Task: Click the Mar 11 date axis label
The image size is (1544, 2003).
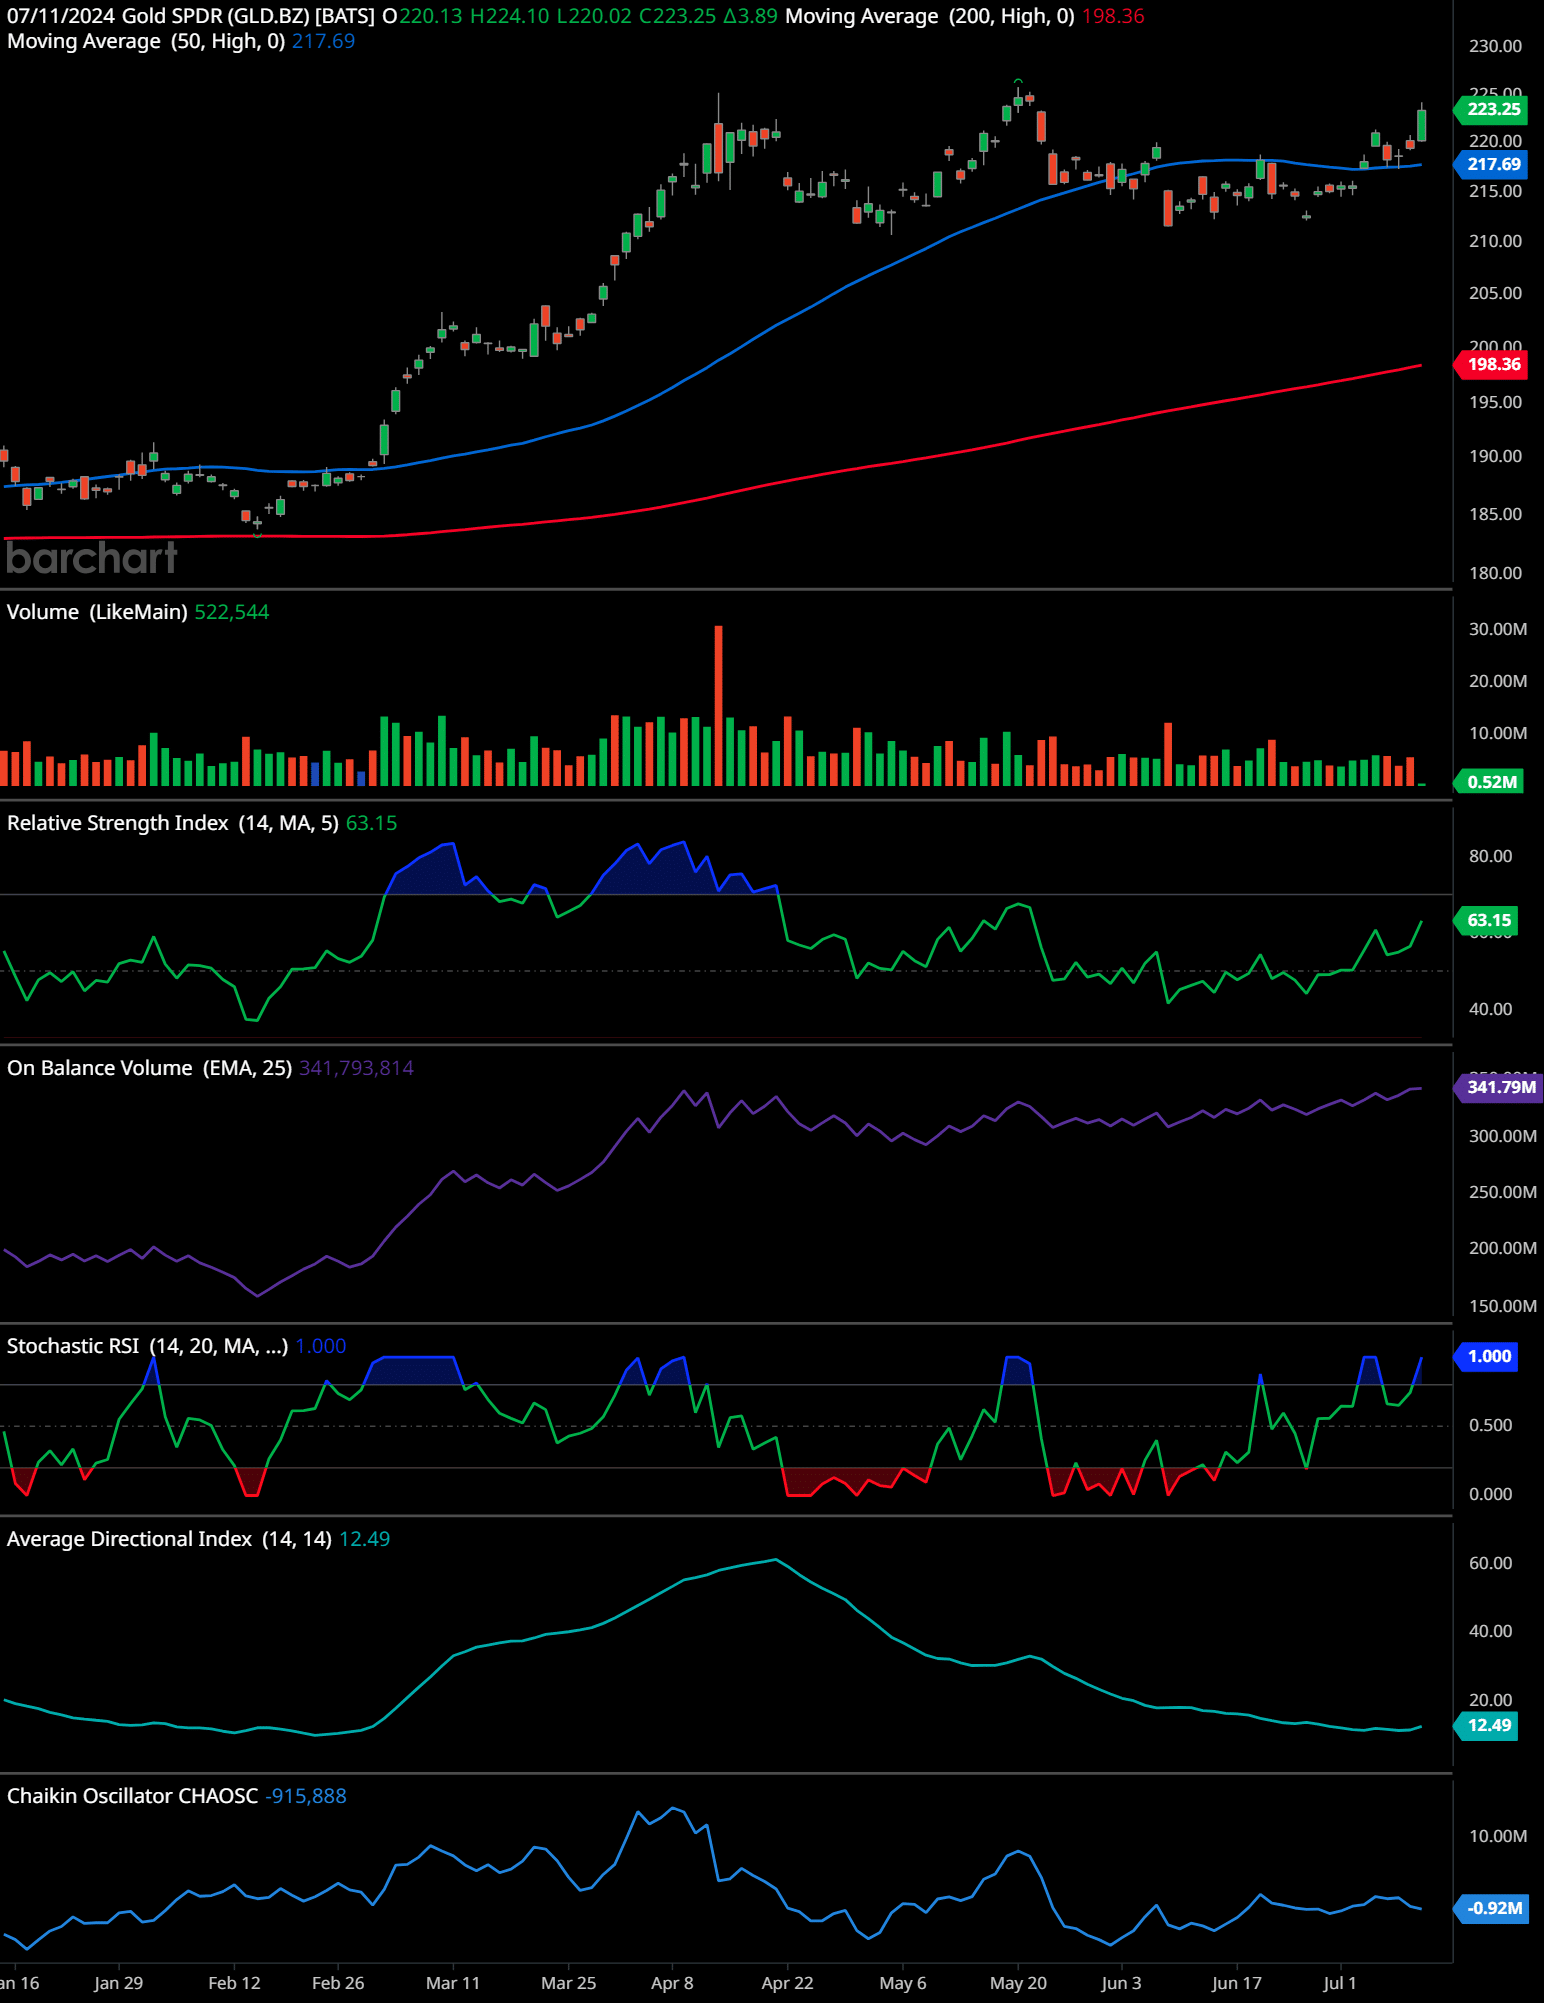Action: click(453, 1983)
